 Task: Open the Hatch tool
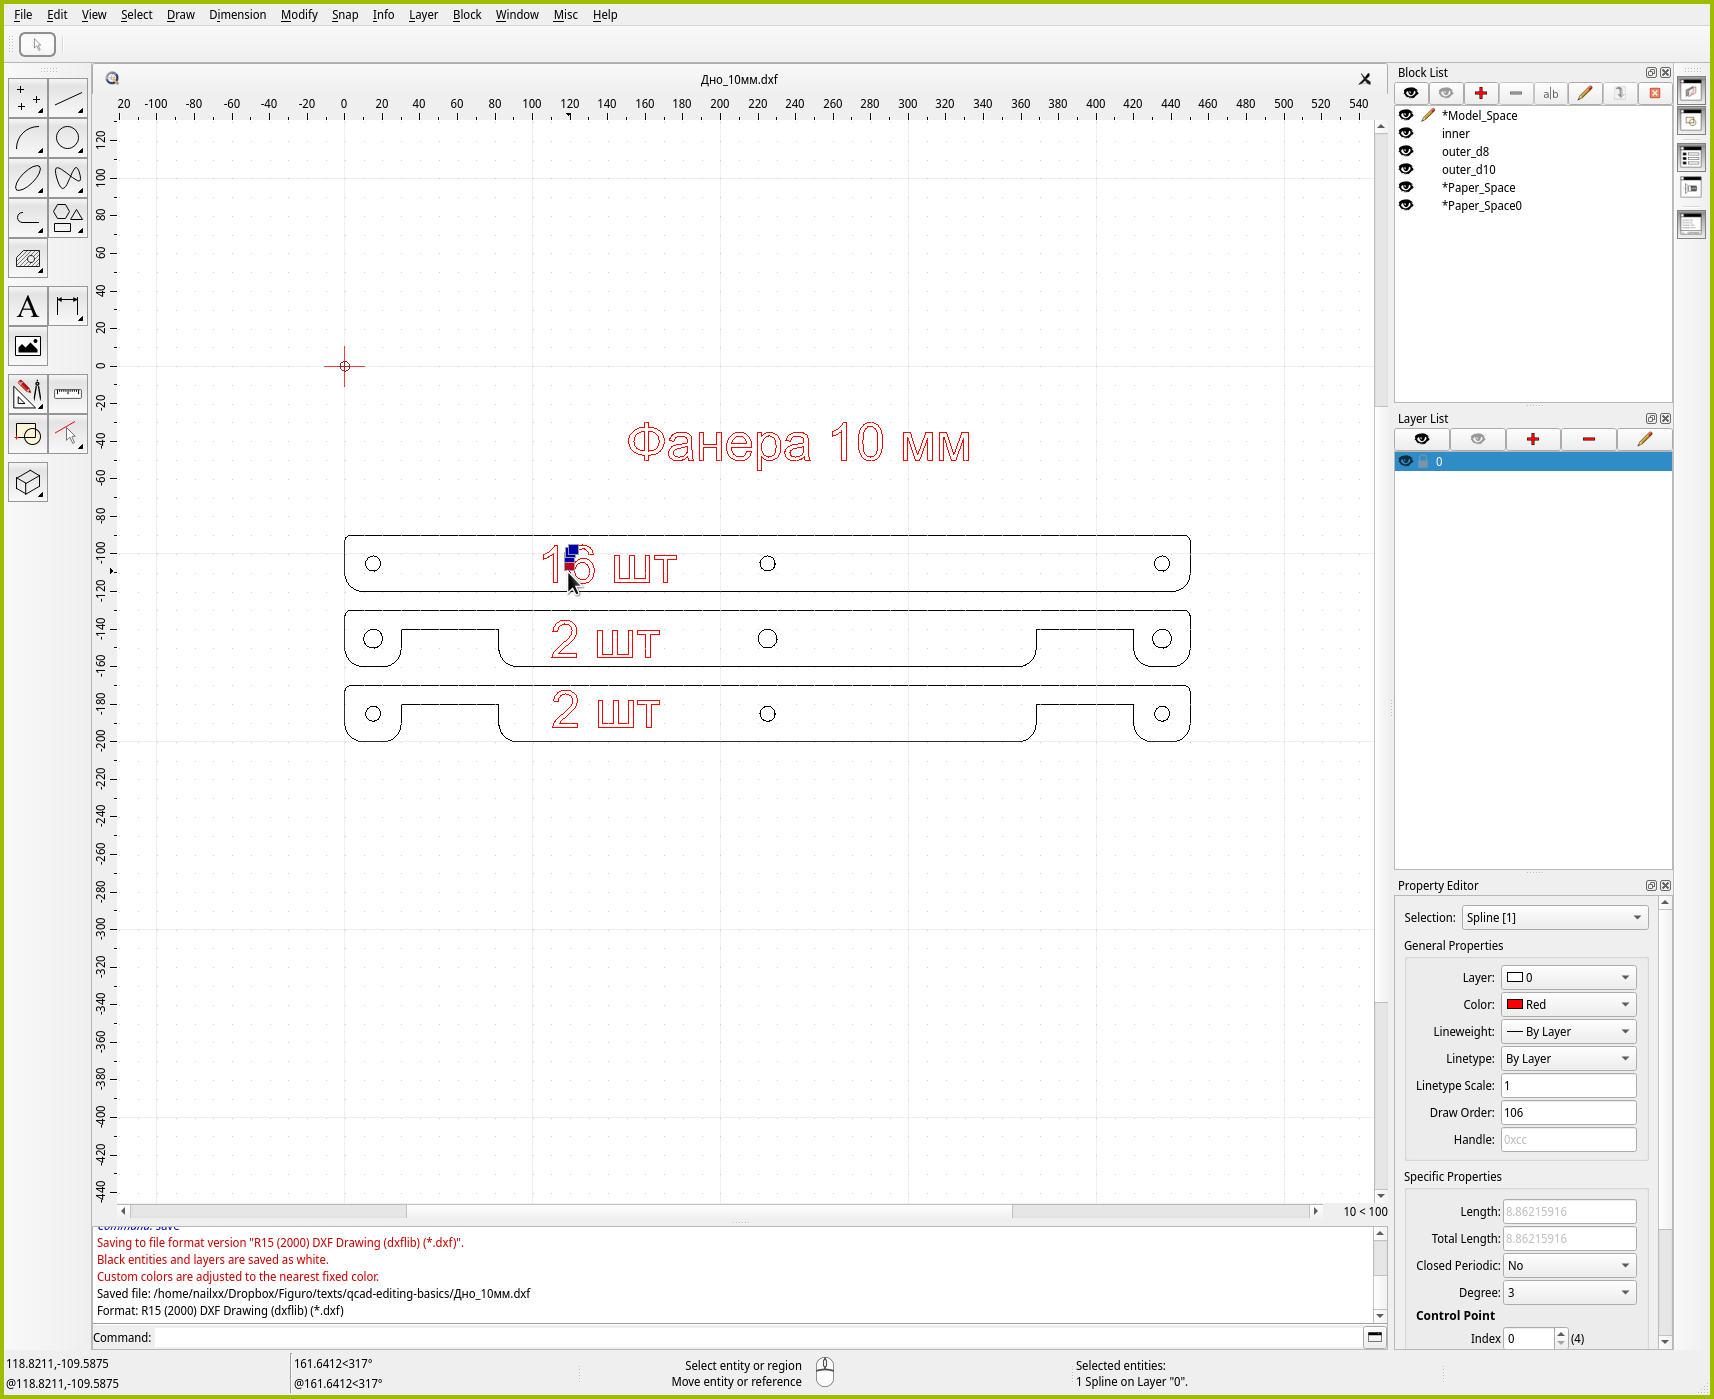pos(28,259)
